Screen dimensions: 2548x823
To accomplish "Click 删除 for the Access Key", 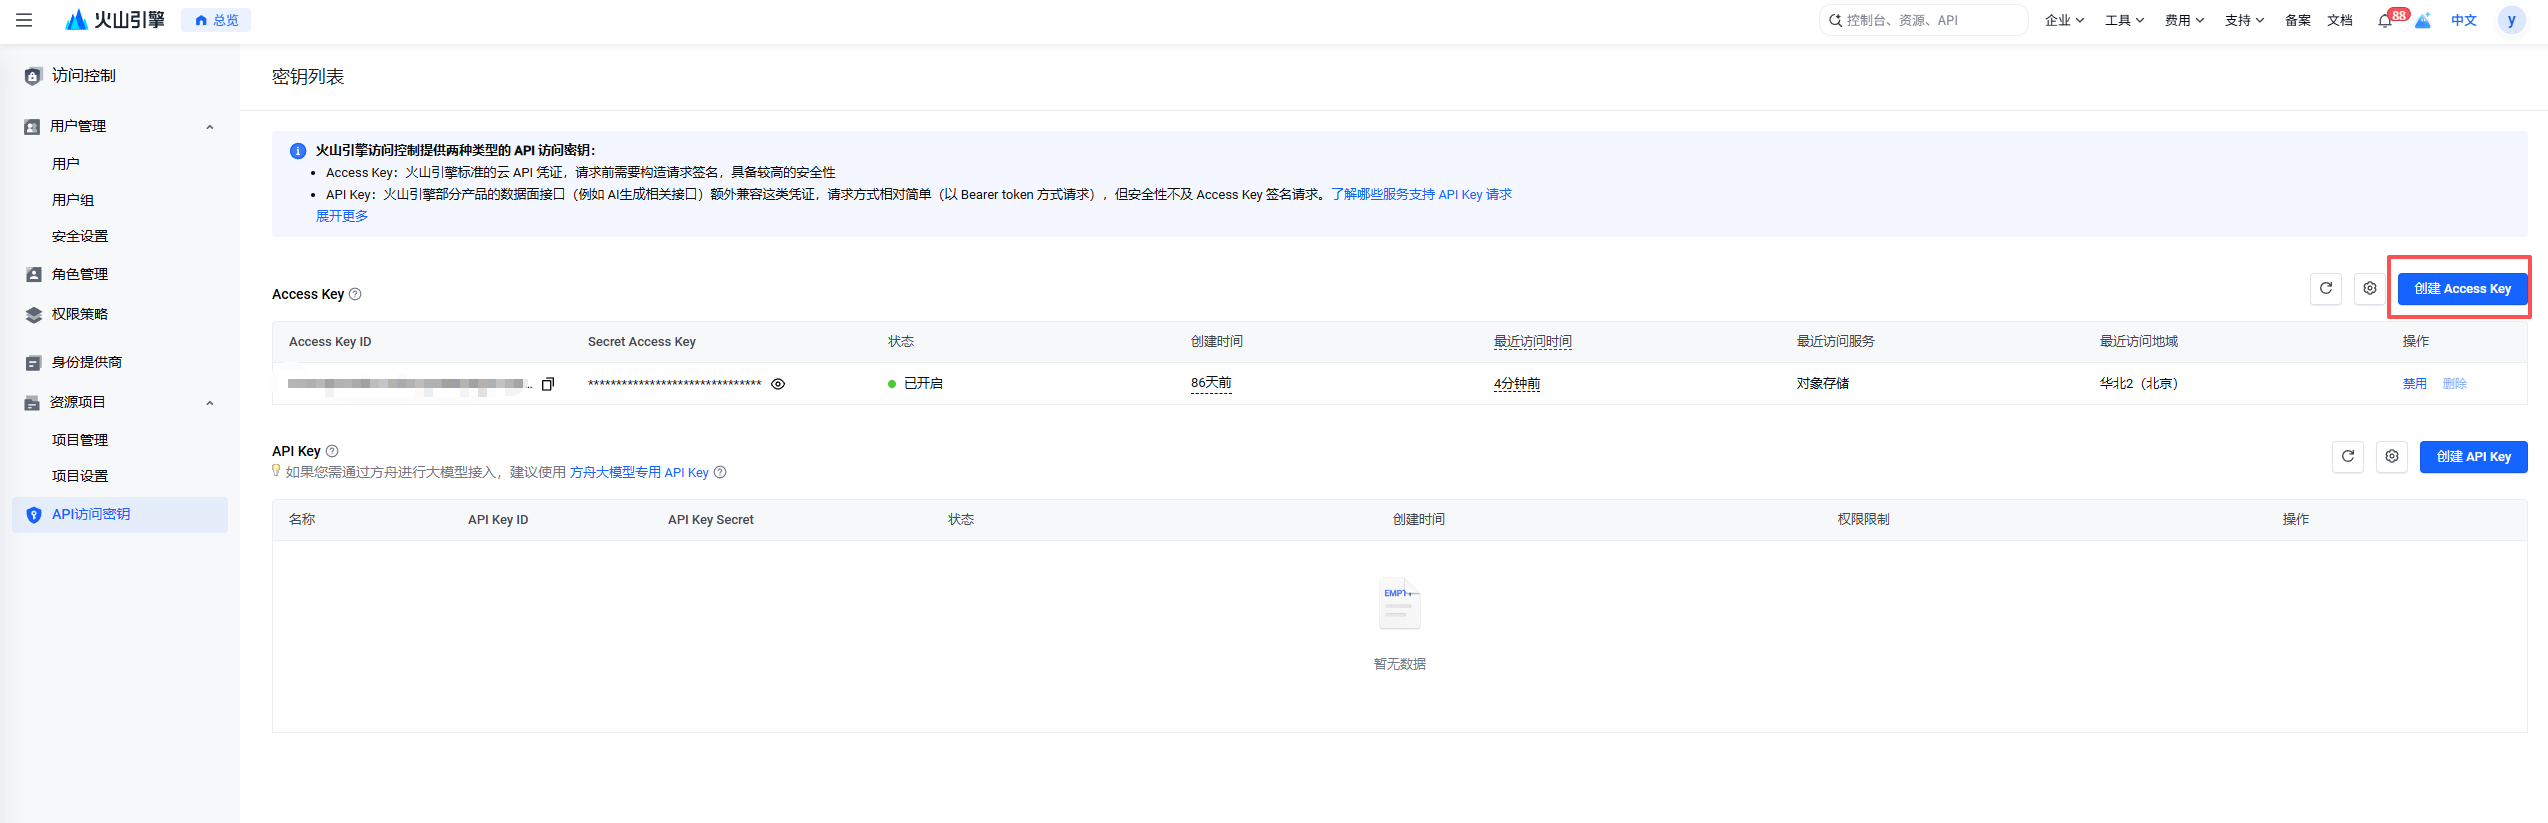I will click(2455, 384).
